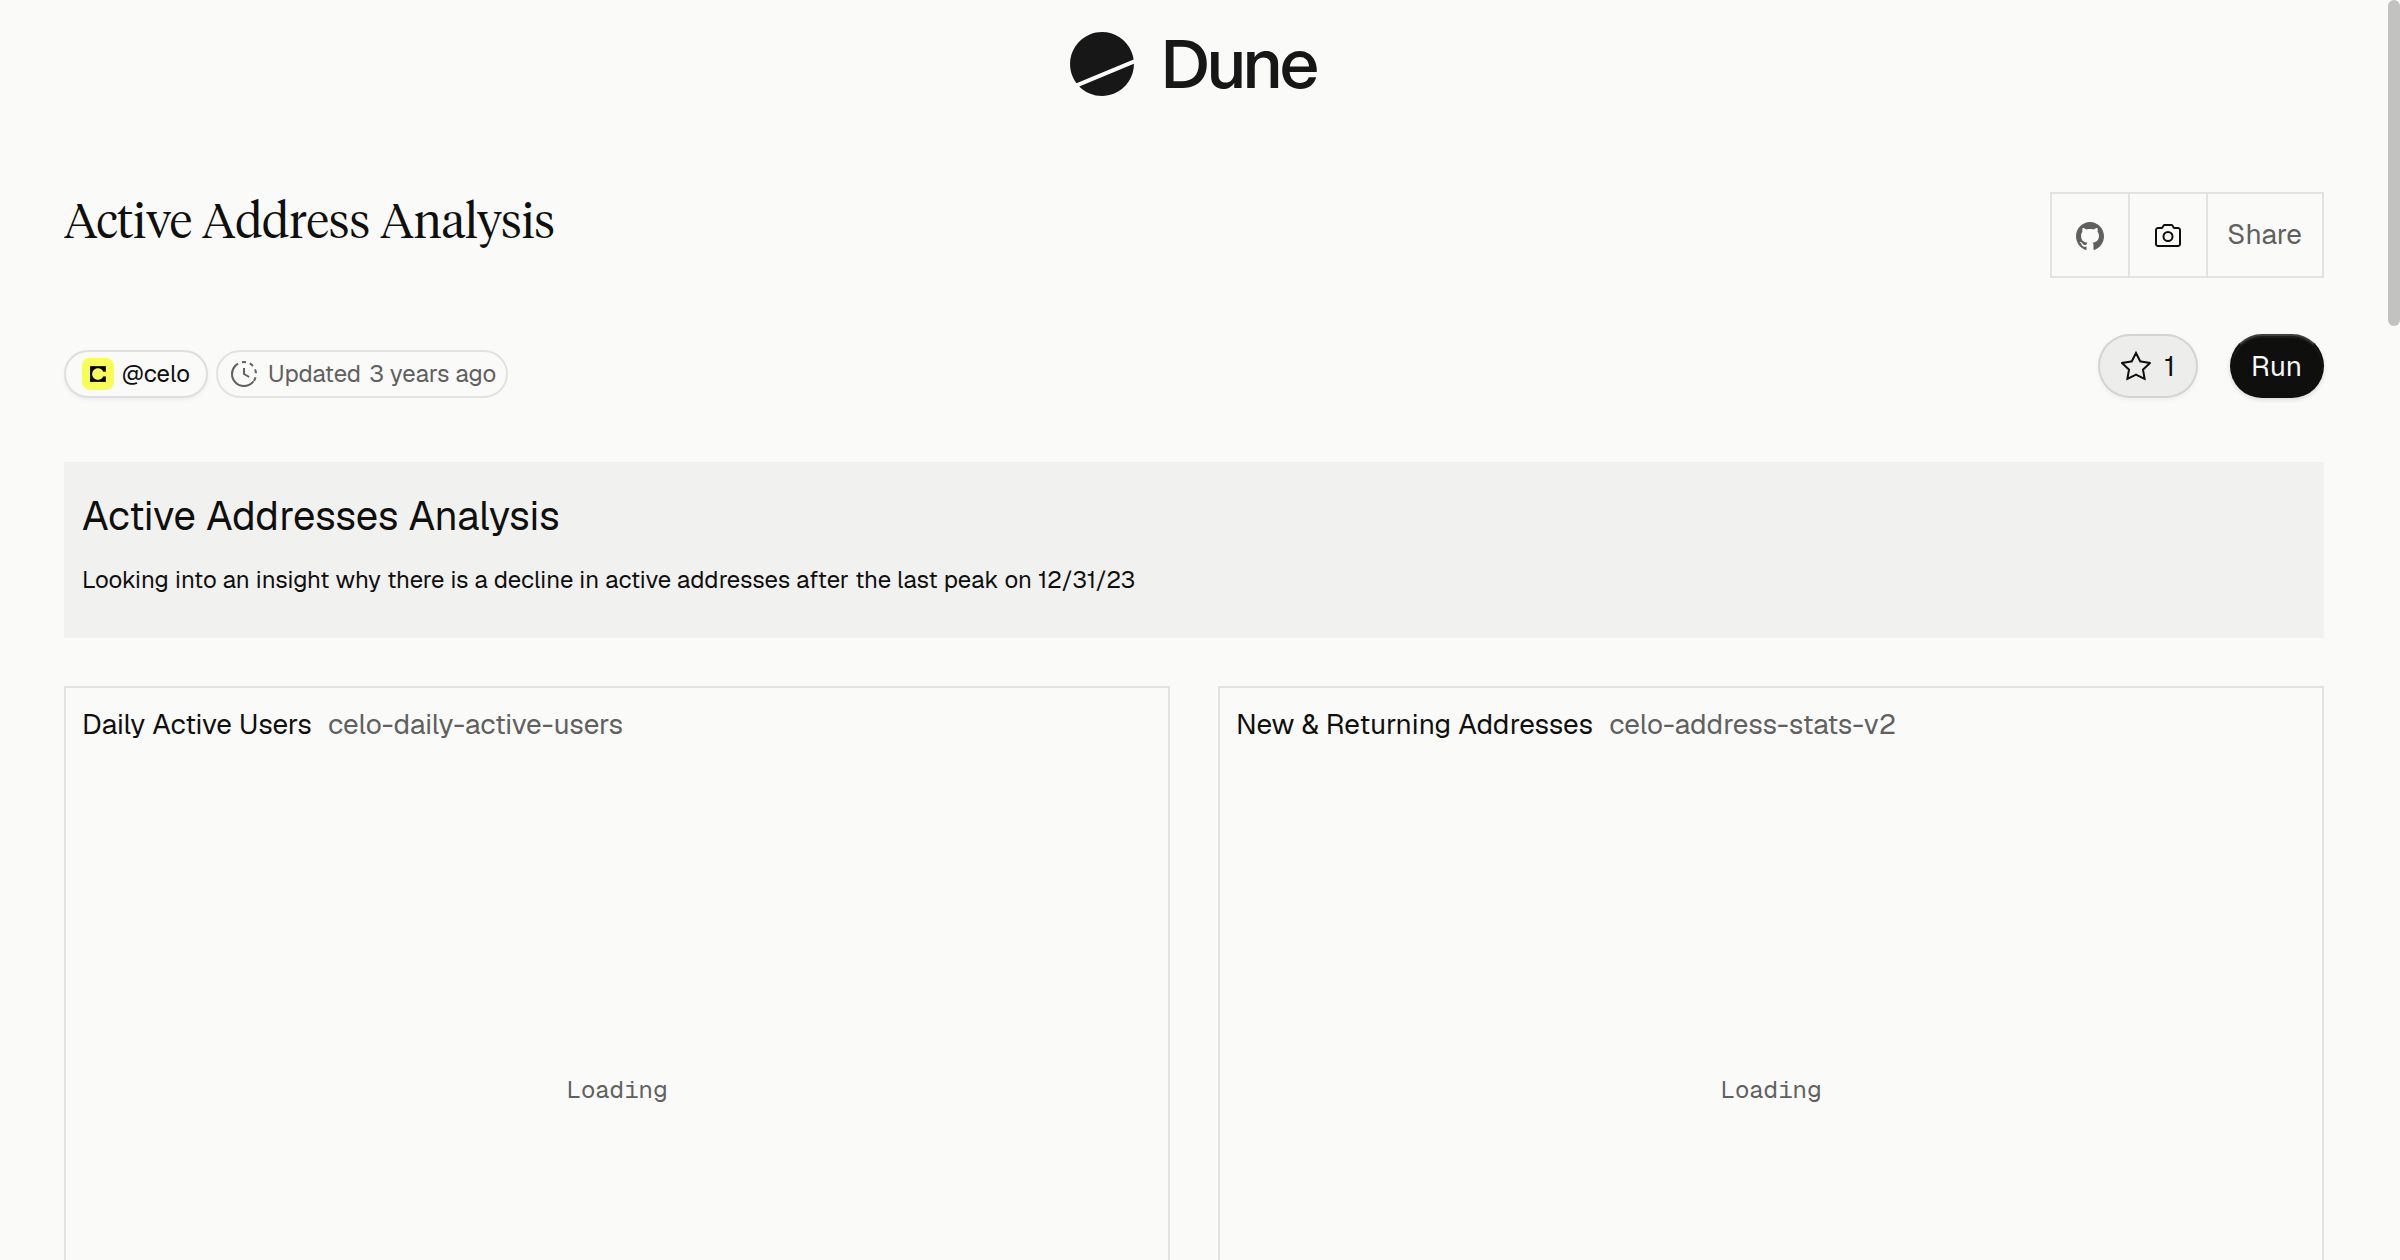The image size is (2400, 1260).
Task: Click the Active Addresses Analysis heading
Action: [x=320, y=516]
